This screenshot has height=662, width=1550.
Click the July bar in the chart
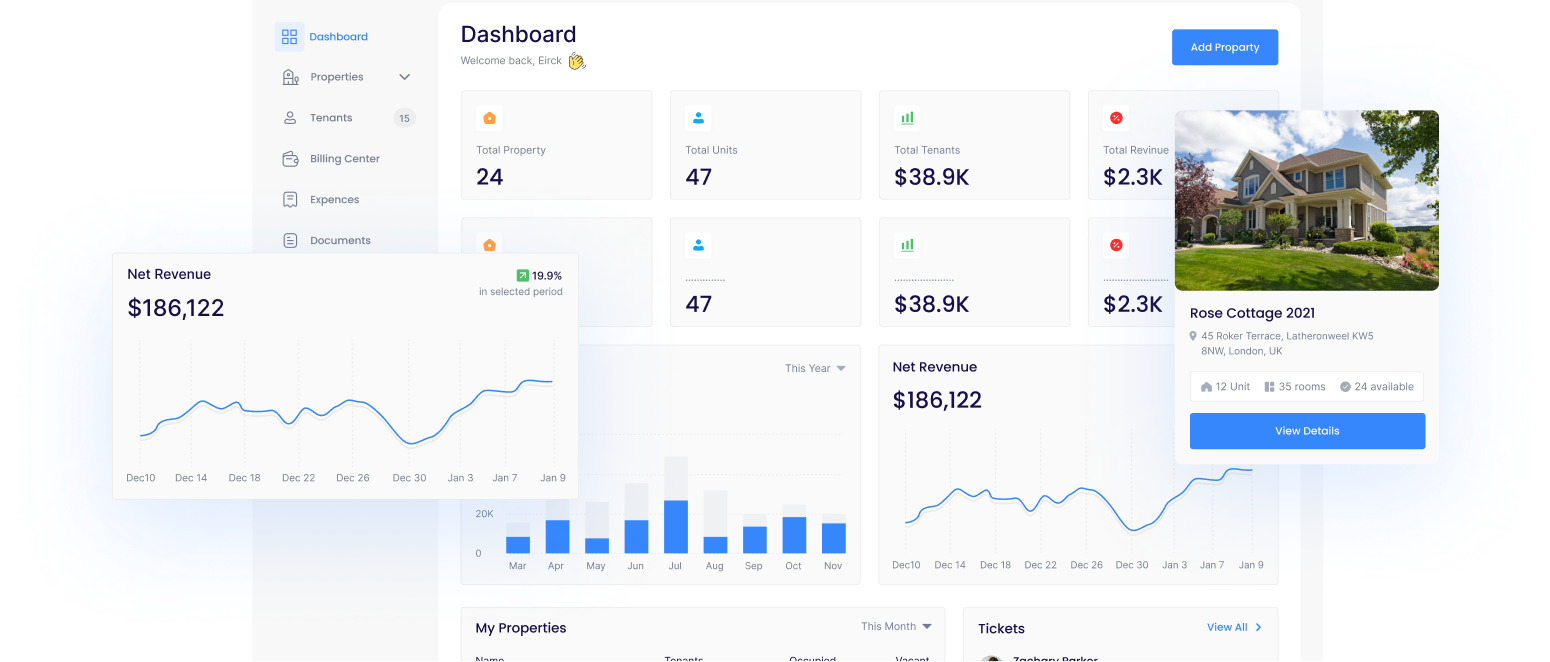click(676, 526)
